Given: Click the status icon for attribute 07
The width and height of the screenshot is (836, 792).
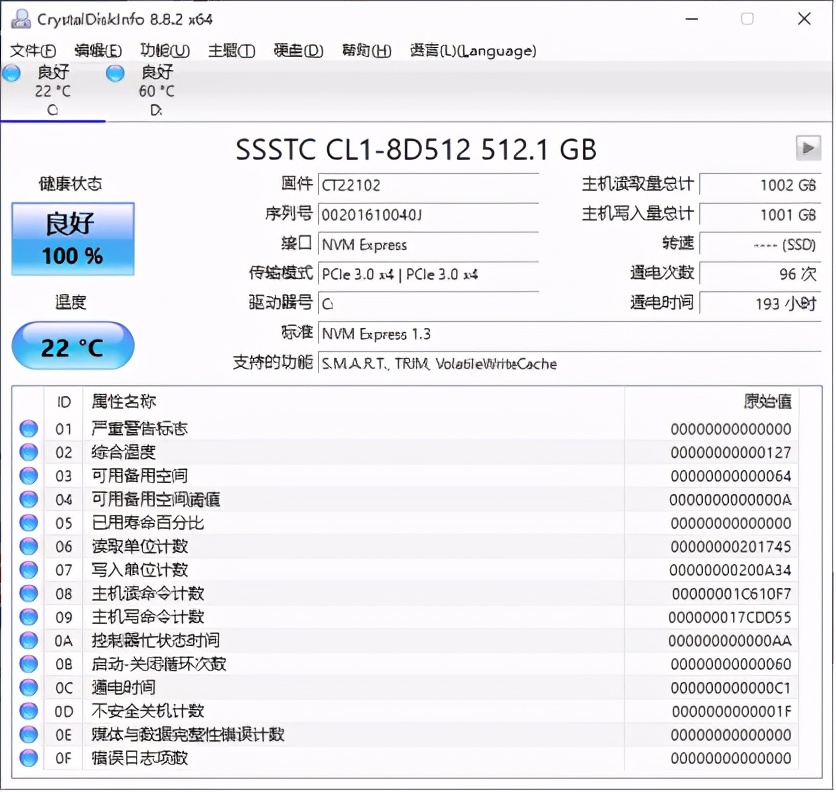Looking at the screenshot, I should point(29,570).
